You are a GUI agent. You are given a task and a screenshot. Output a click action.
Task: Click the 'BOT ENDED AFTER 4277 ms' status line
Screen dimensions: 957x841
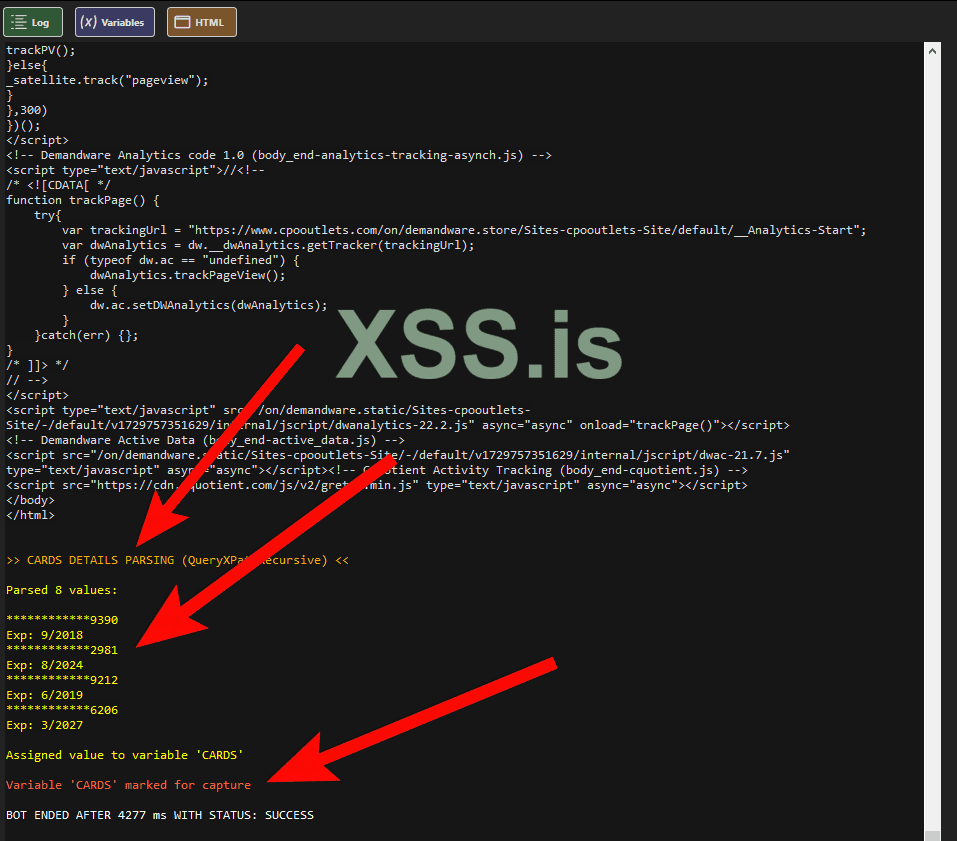(160, 815)
